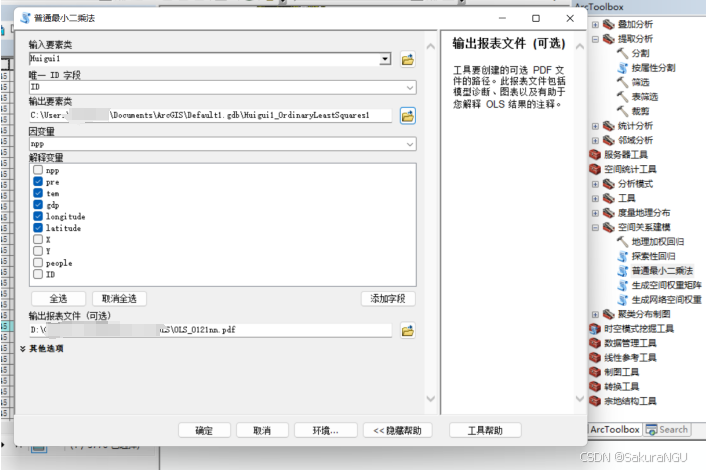This screenshot has height=470, width=706.
Task: Select 制图工具 in ArcToolbox
Action: (621, 372)
